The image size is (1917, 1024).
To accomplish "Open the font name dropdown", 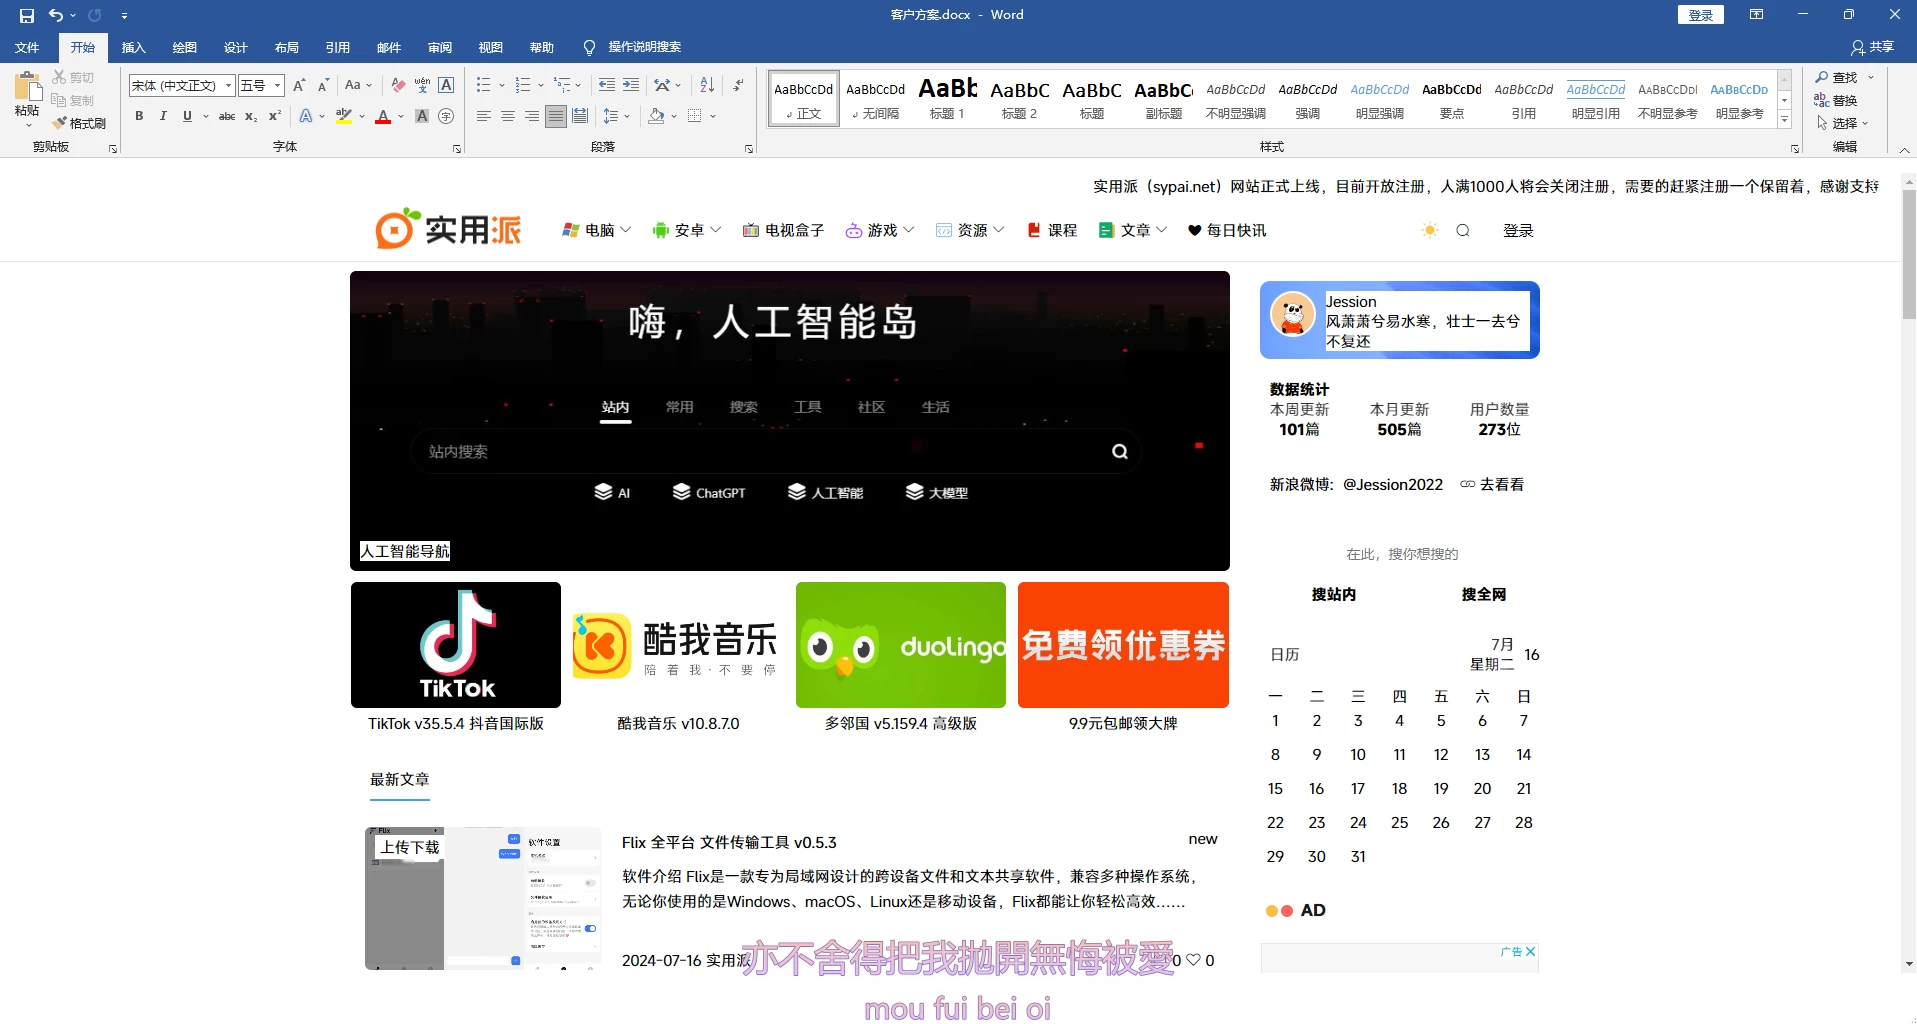I will click(229, 86).
